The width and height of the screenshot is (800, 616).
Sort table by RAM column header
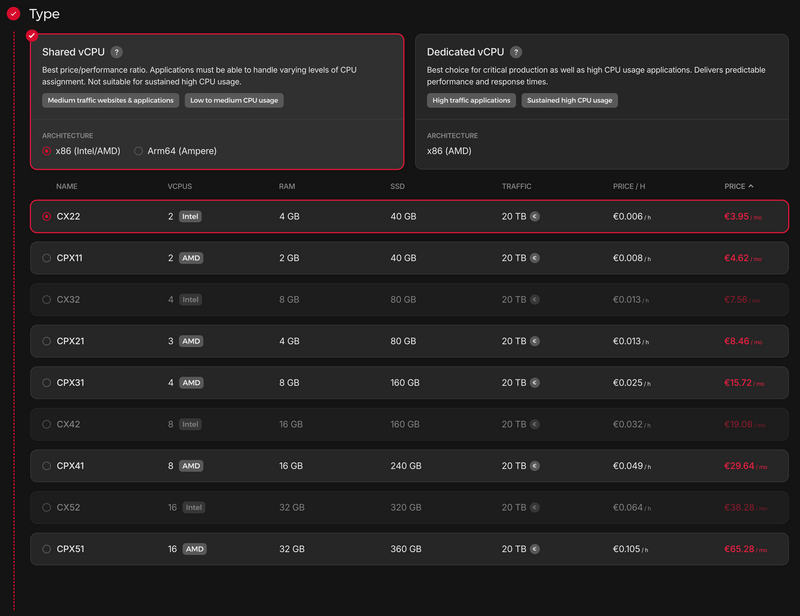pyautogui.click(x=287, y=186)
